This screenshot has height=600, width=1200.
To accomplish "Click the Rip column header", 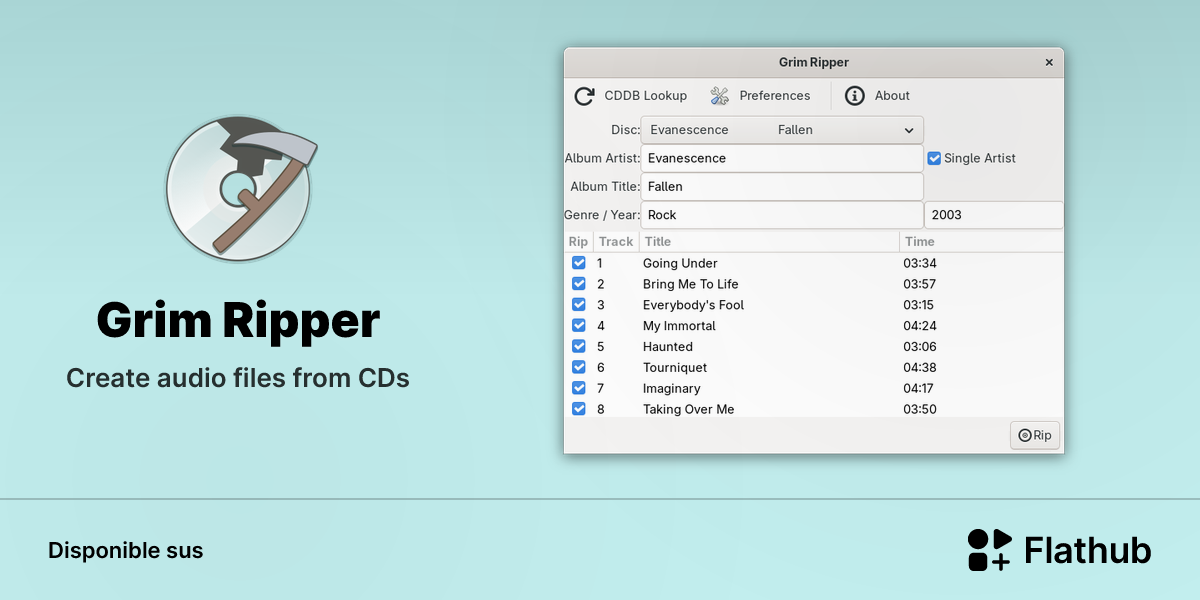I will (x=579, y=242).
